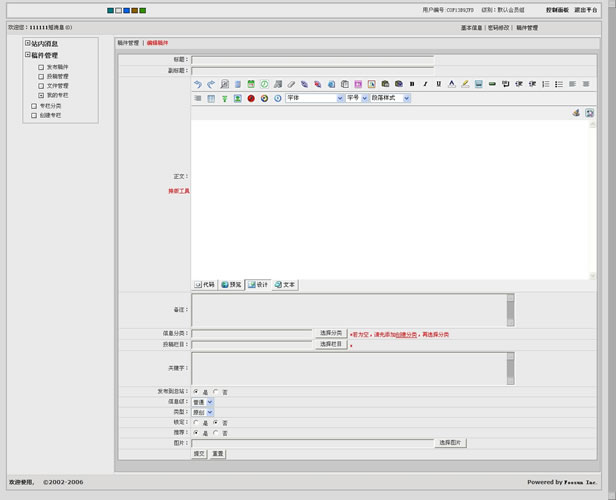Open 专栏分类 in the sidebar
Image resolution: width=616 pixels, height=500 pixels.
(x=50, y=106)
